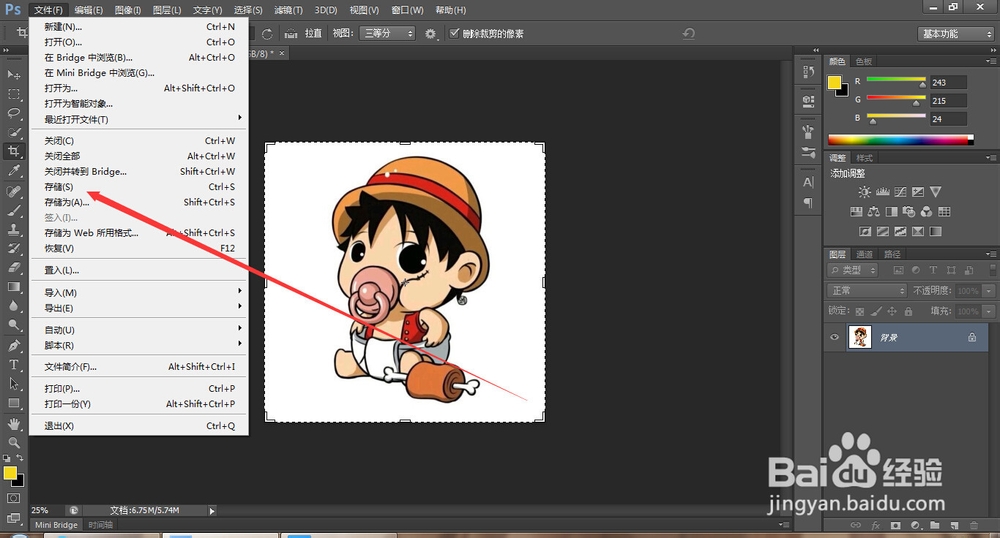Open the Mini Bridge bottom tab
The width and height of the screenshot is (1000, 538).
pos(56,525)
